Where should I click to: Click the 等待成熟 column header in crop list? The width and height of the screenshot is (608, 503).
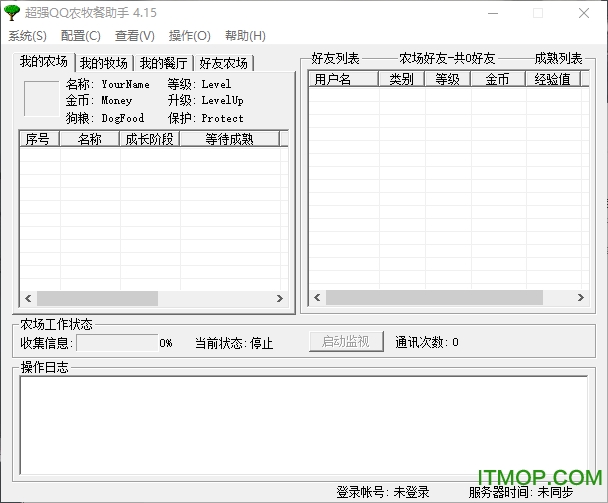coord(228,140)
